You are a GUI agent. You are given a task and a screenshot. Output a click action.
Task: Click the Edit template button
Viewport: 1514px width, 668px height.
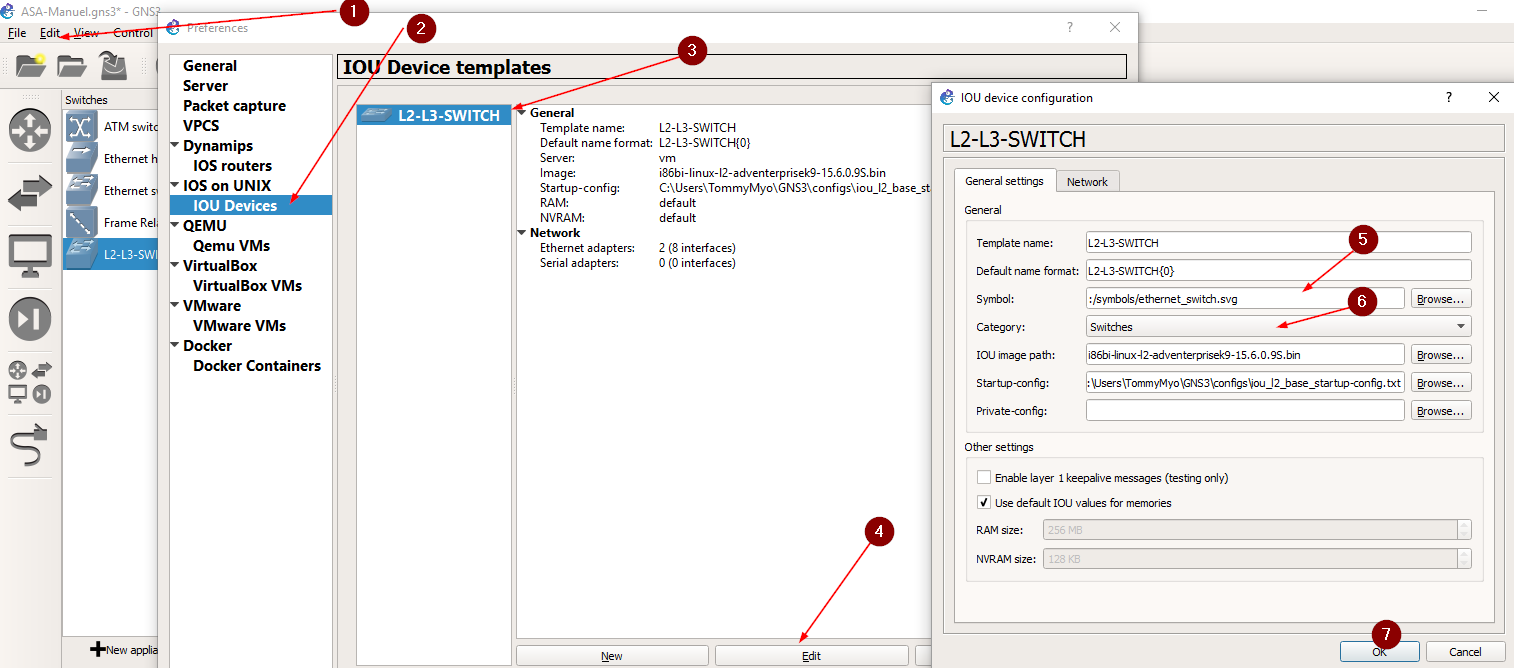(x=811, y=656)
